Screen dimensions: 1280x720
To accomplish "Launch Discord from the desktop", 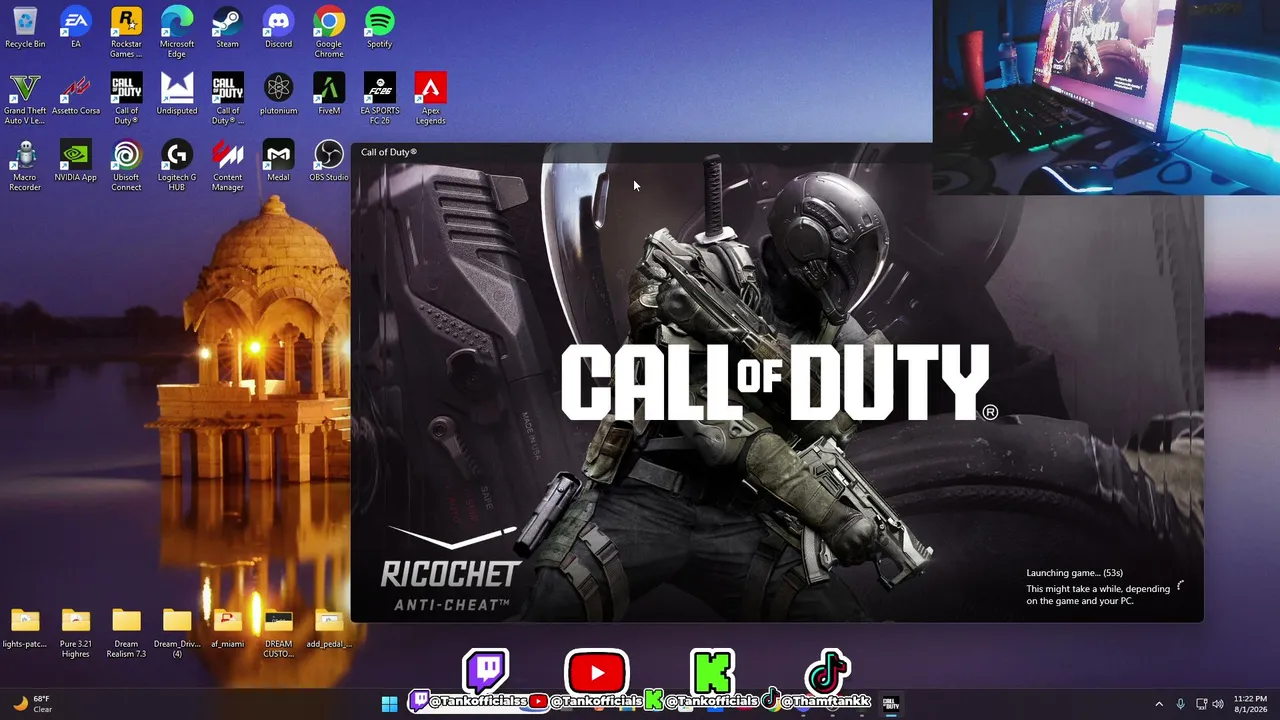I will [278, 28].
